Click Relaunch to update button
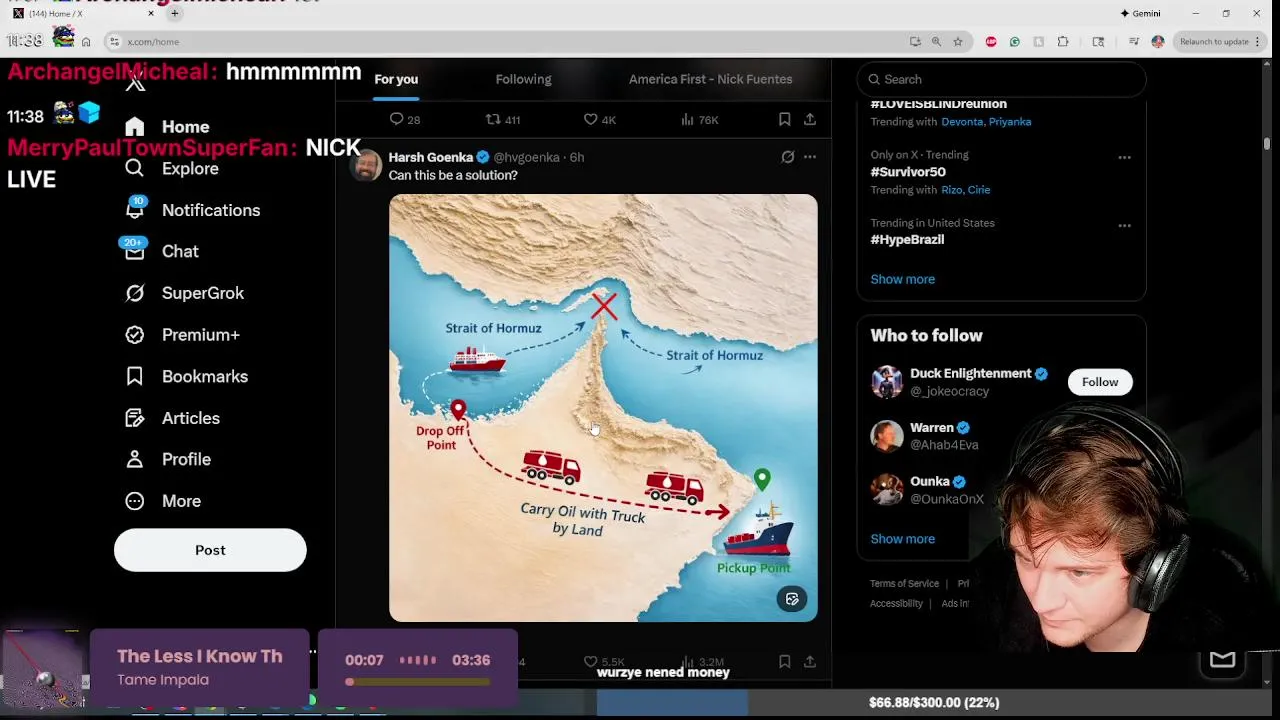This screenshot has height=720, width=1280. coord(1219,42)
